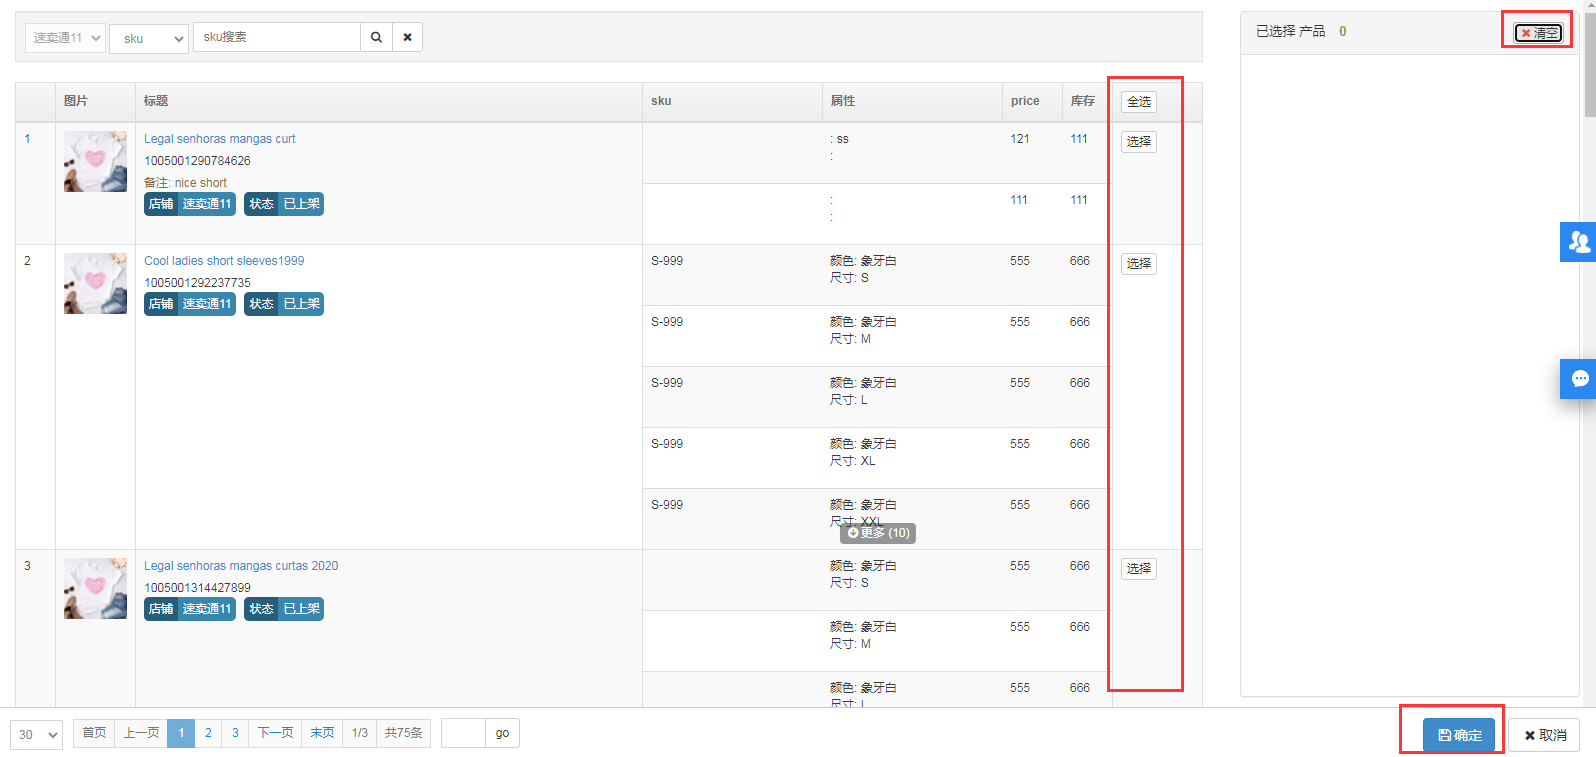Screen dimensions: 1596x757
Task: Open the chat bubble side icon
Action: click(x=1579, y=379)
